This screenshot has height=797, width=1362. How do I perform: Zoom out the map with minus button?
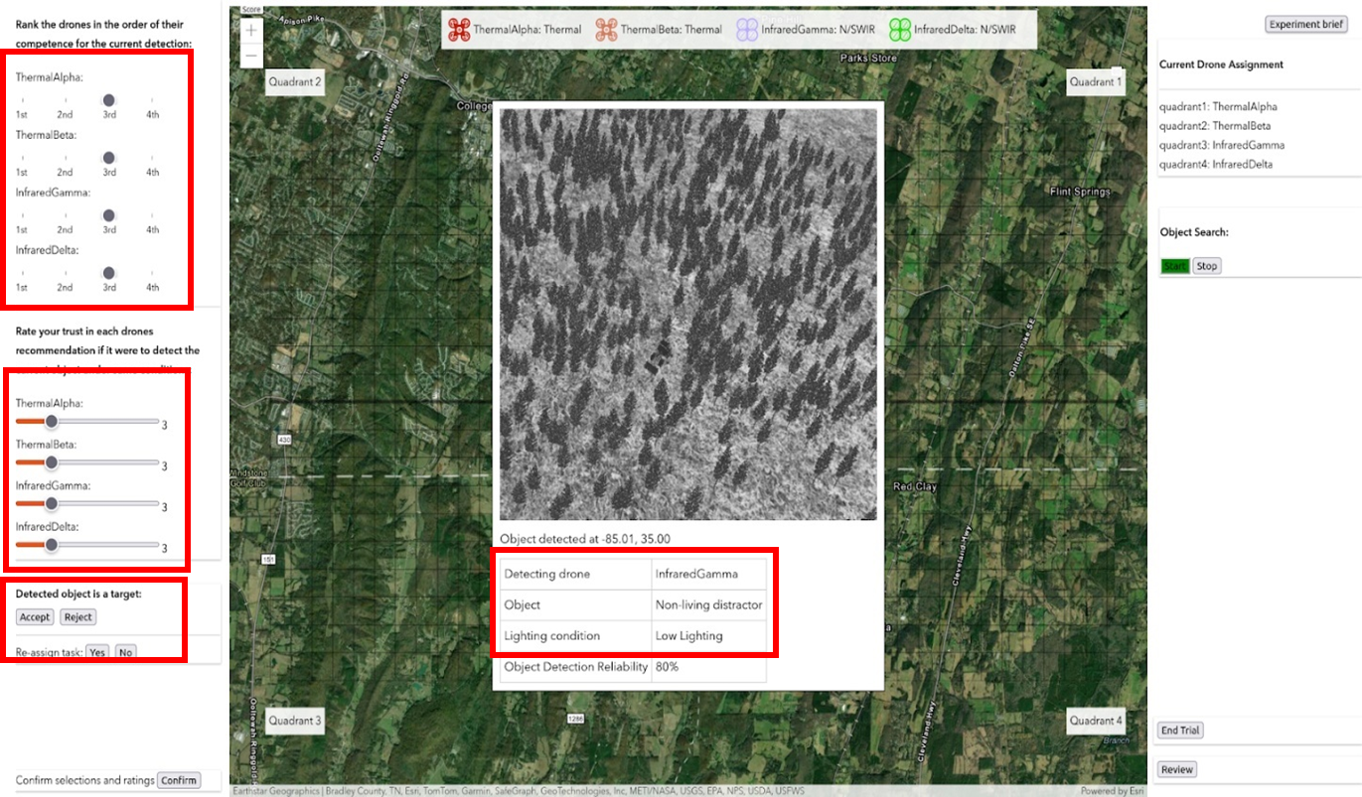(251, 56)
